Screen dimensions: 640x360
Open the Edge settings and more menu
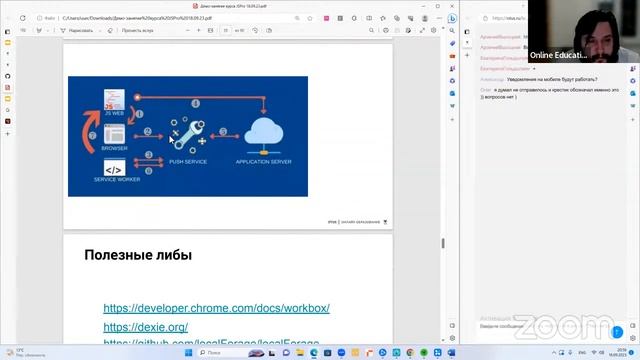(x=439, y=18)
